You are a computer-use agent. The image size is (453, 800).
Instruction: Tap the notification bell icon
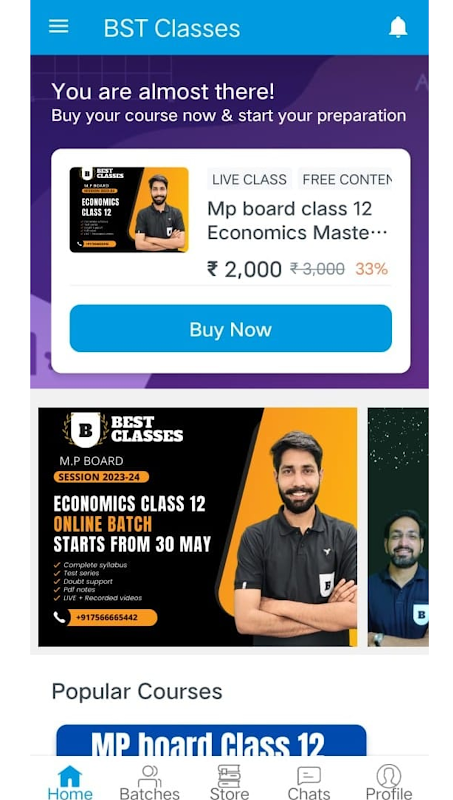(398, 27)
